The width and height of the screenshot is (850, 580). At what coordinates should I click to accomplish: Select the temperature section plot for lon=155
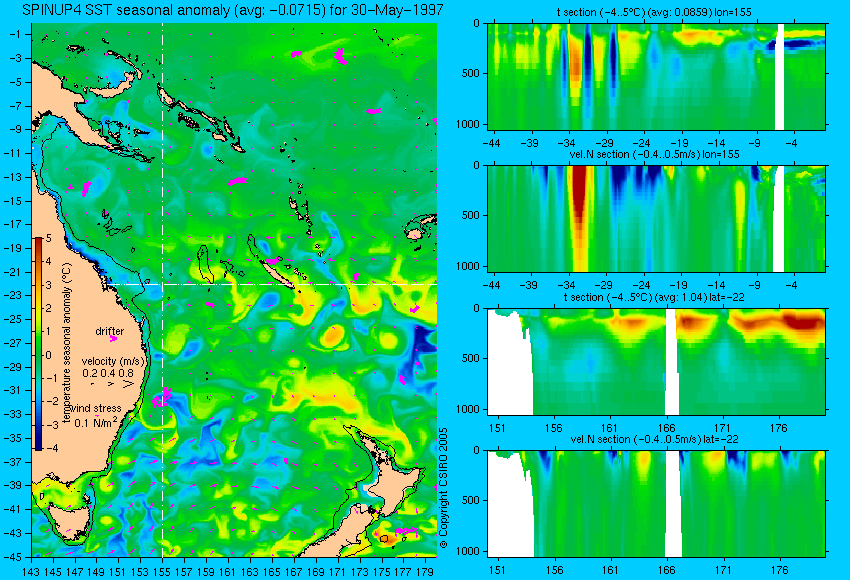click(x=656, y=76)
